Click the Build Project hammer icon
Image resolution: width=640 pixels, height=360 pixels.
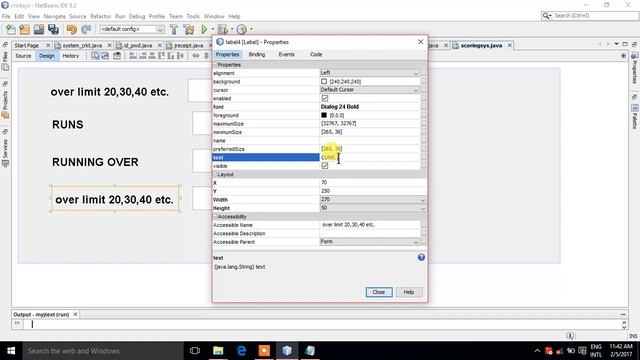point(174,29)
